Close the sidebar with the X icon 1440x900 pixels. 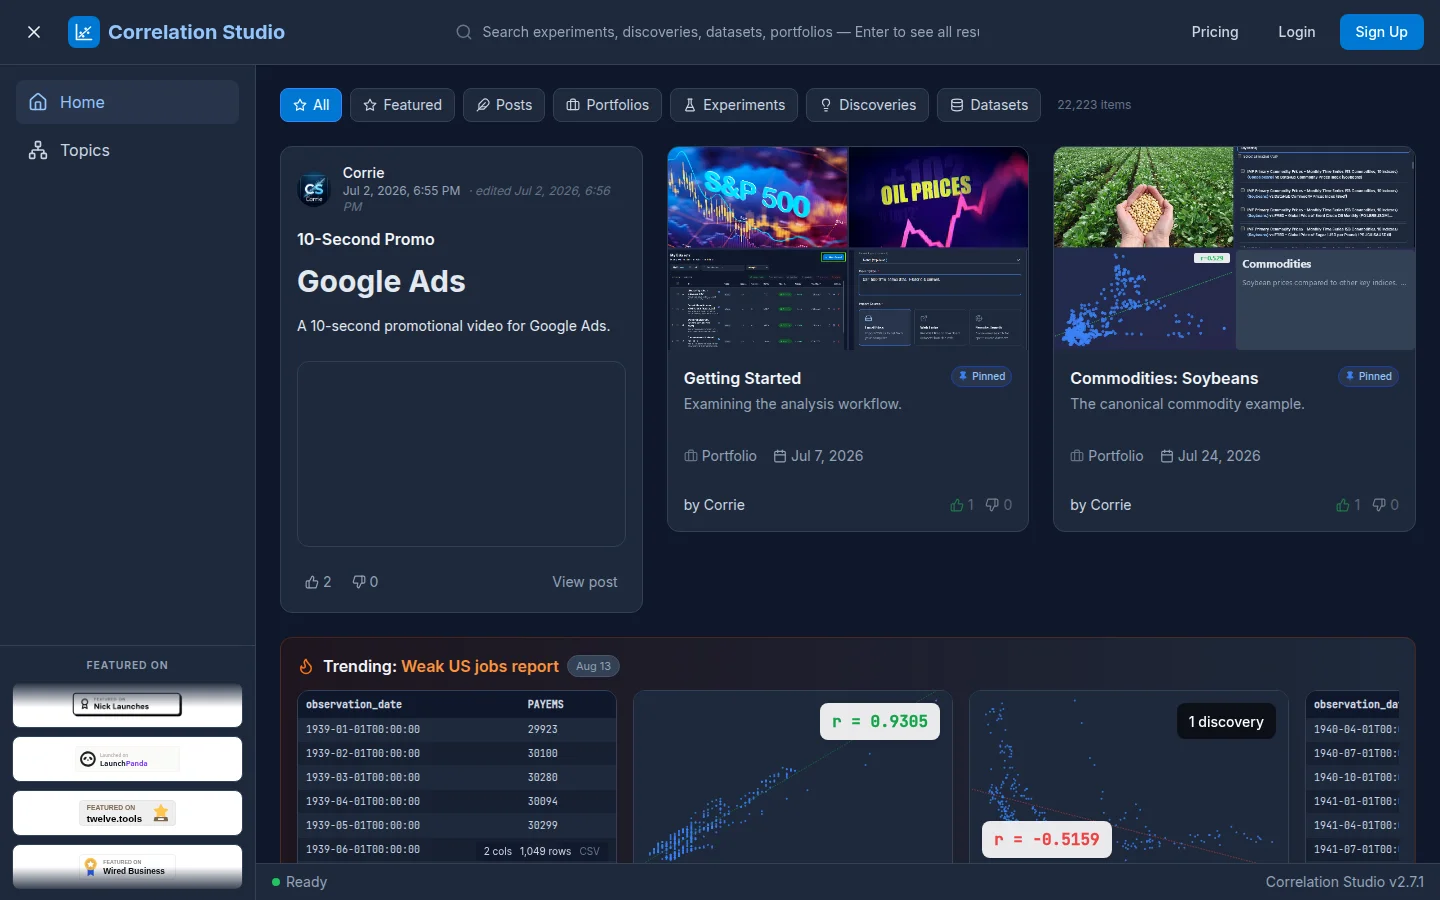pyautogui.click(x=34, y=32)
